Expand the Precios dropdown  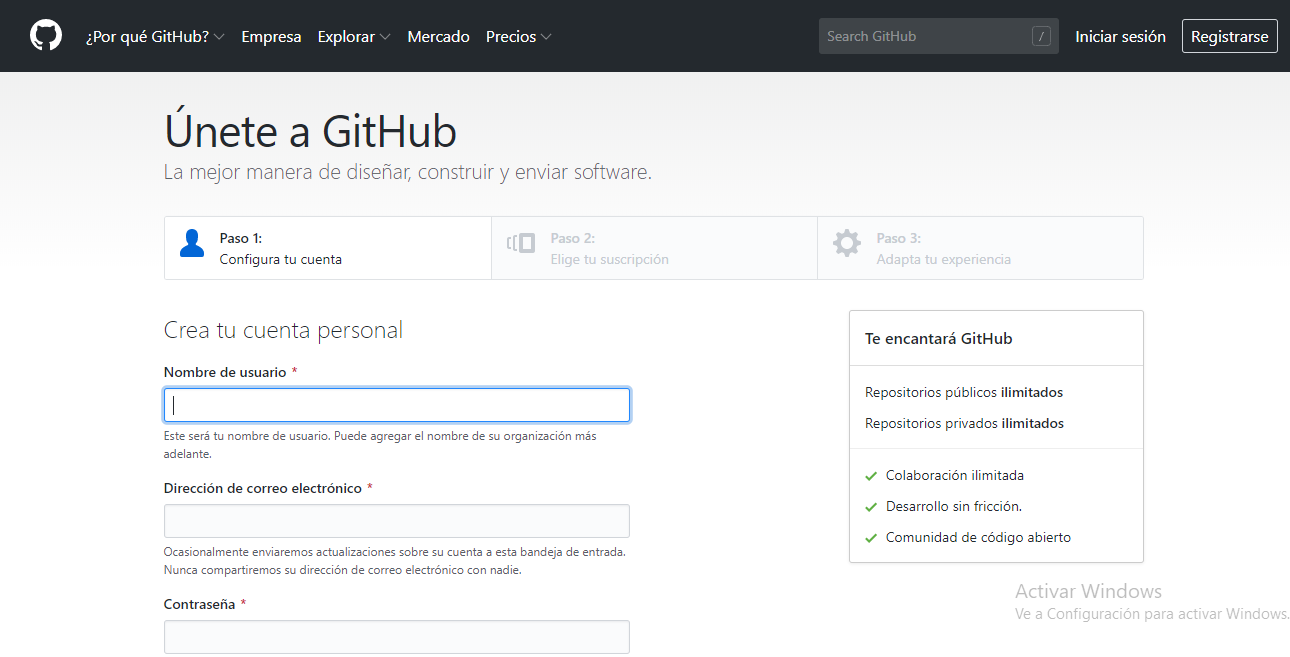(x=518, y=37)
